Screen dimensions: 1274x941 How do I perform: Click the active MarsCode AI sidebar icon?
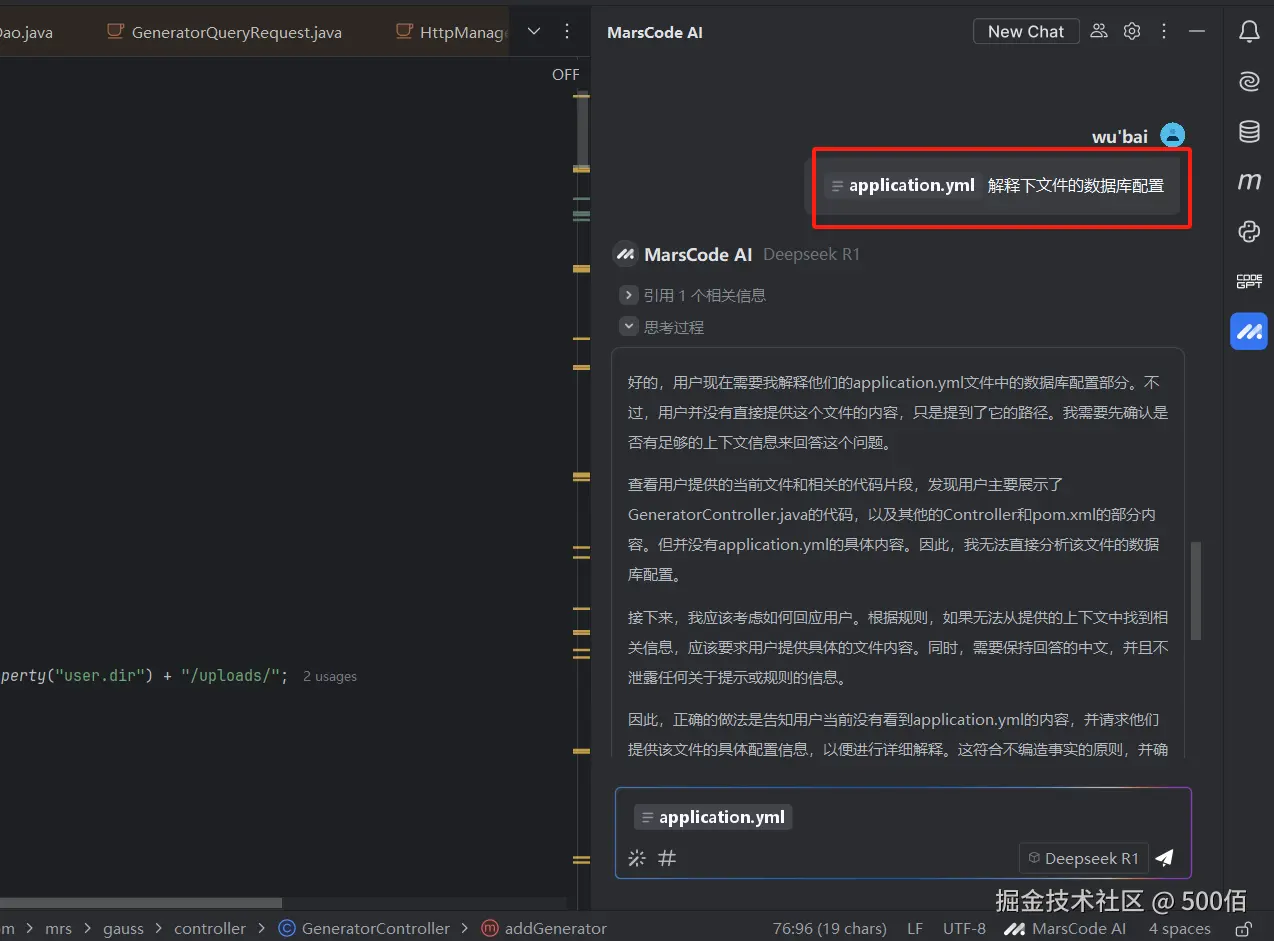coord(1249,331)
